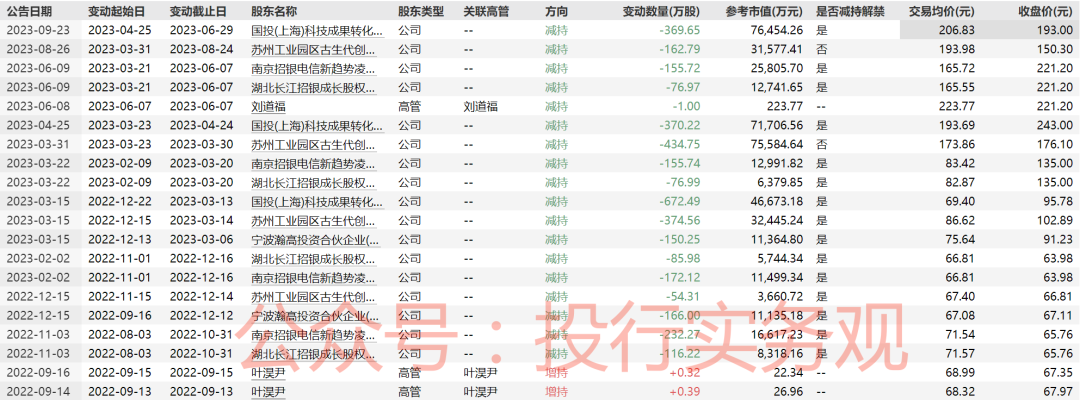Viewport: 1080px width, 400px height.
Task: Click closing price 176.10
Action: [1057, 145]
